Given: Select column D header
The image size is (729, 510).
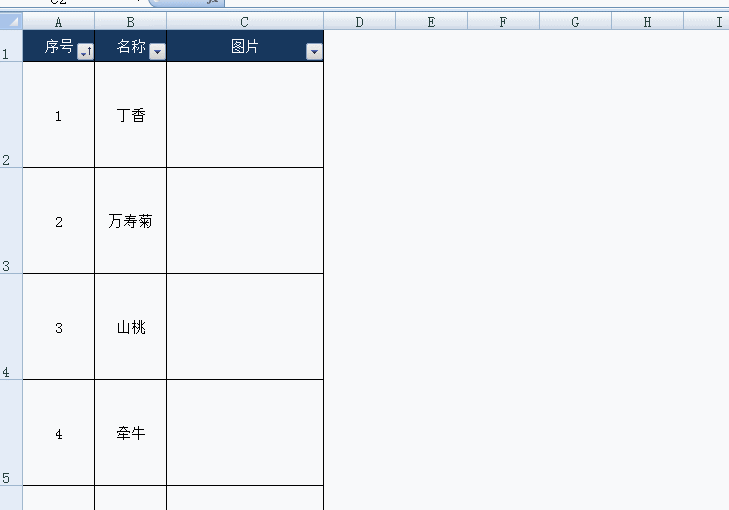Looking at the screenshot, I should (359, 21).
